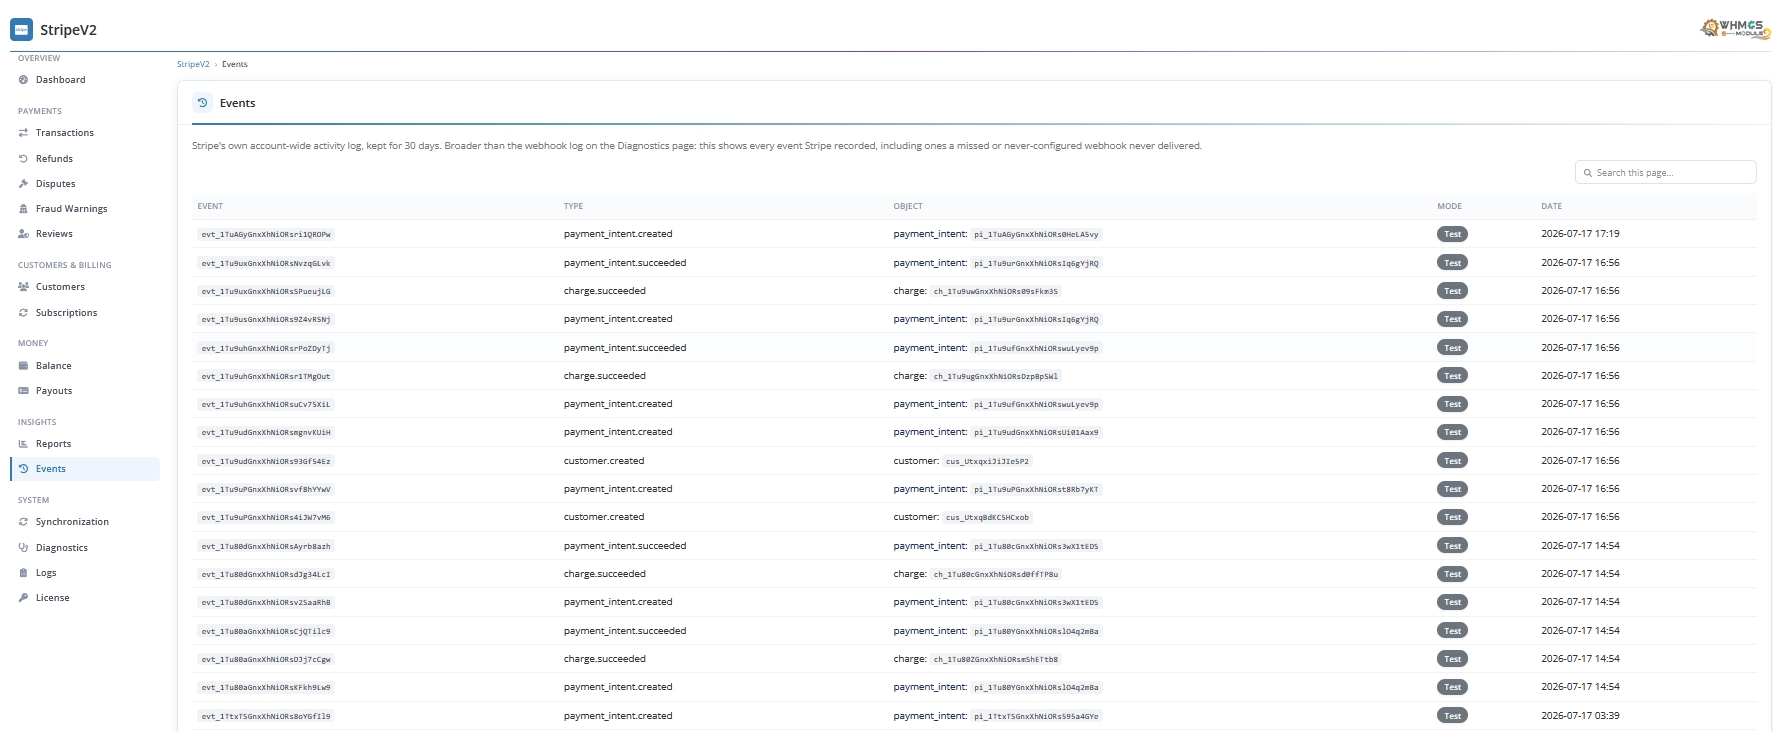Click event ID evt_1Tu9uxGnxXhNiORsNvzqGLvk
This screenshot has width=1773, height=732.
point(266,263)
